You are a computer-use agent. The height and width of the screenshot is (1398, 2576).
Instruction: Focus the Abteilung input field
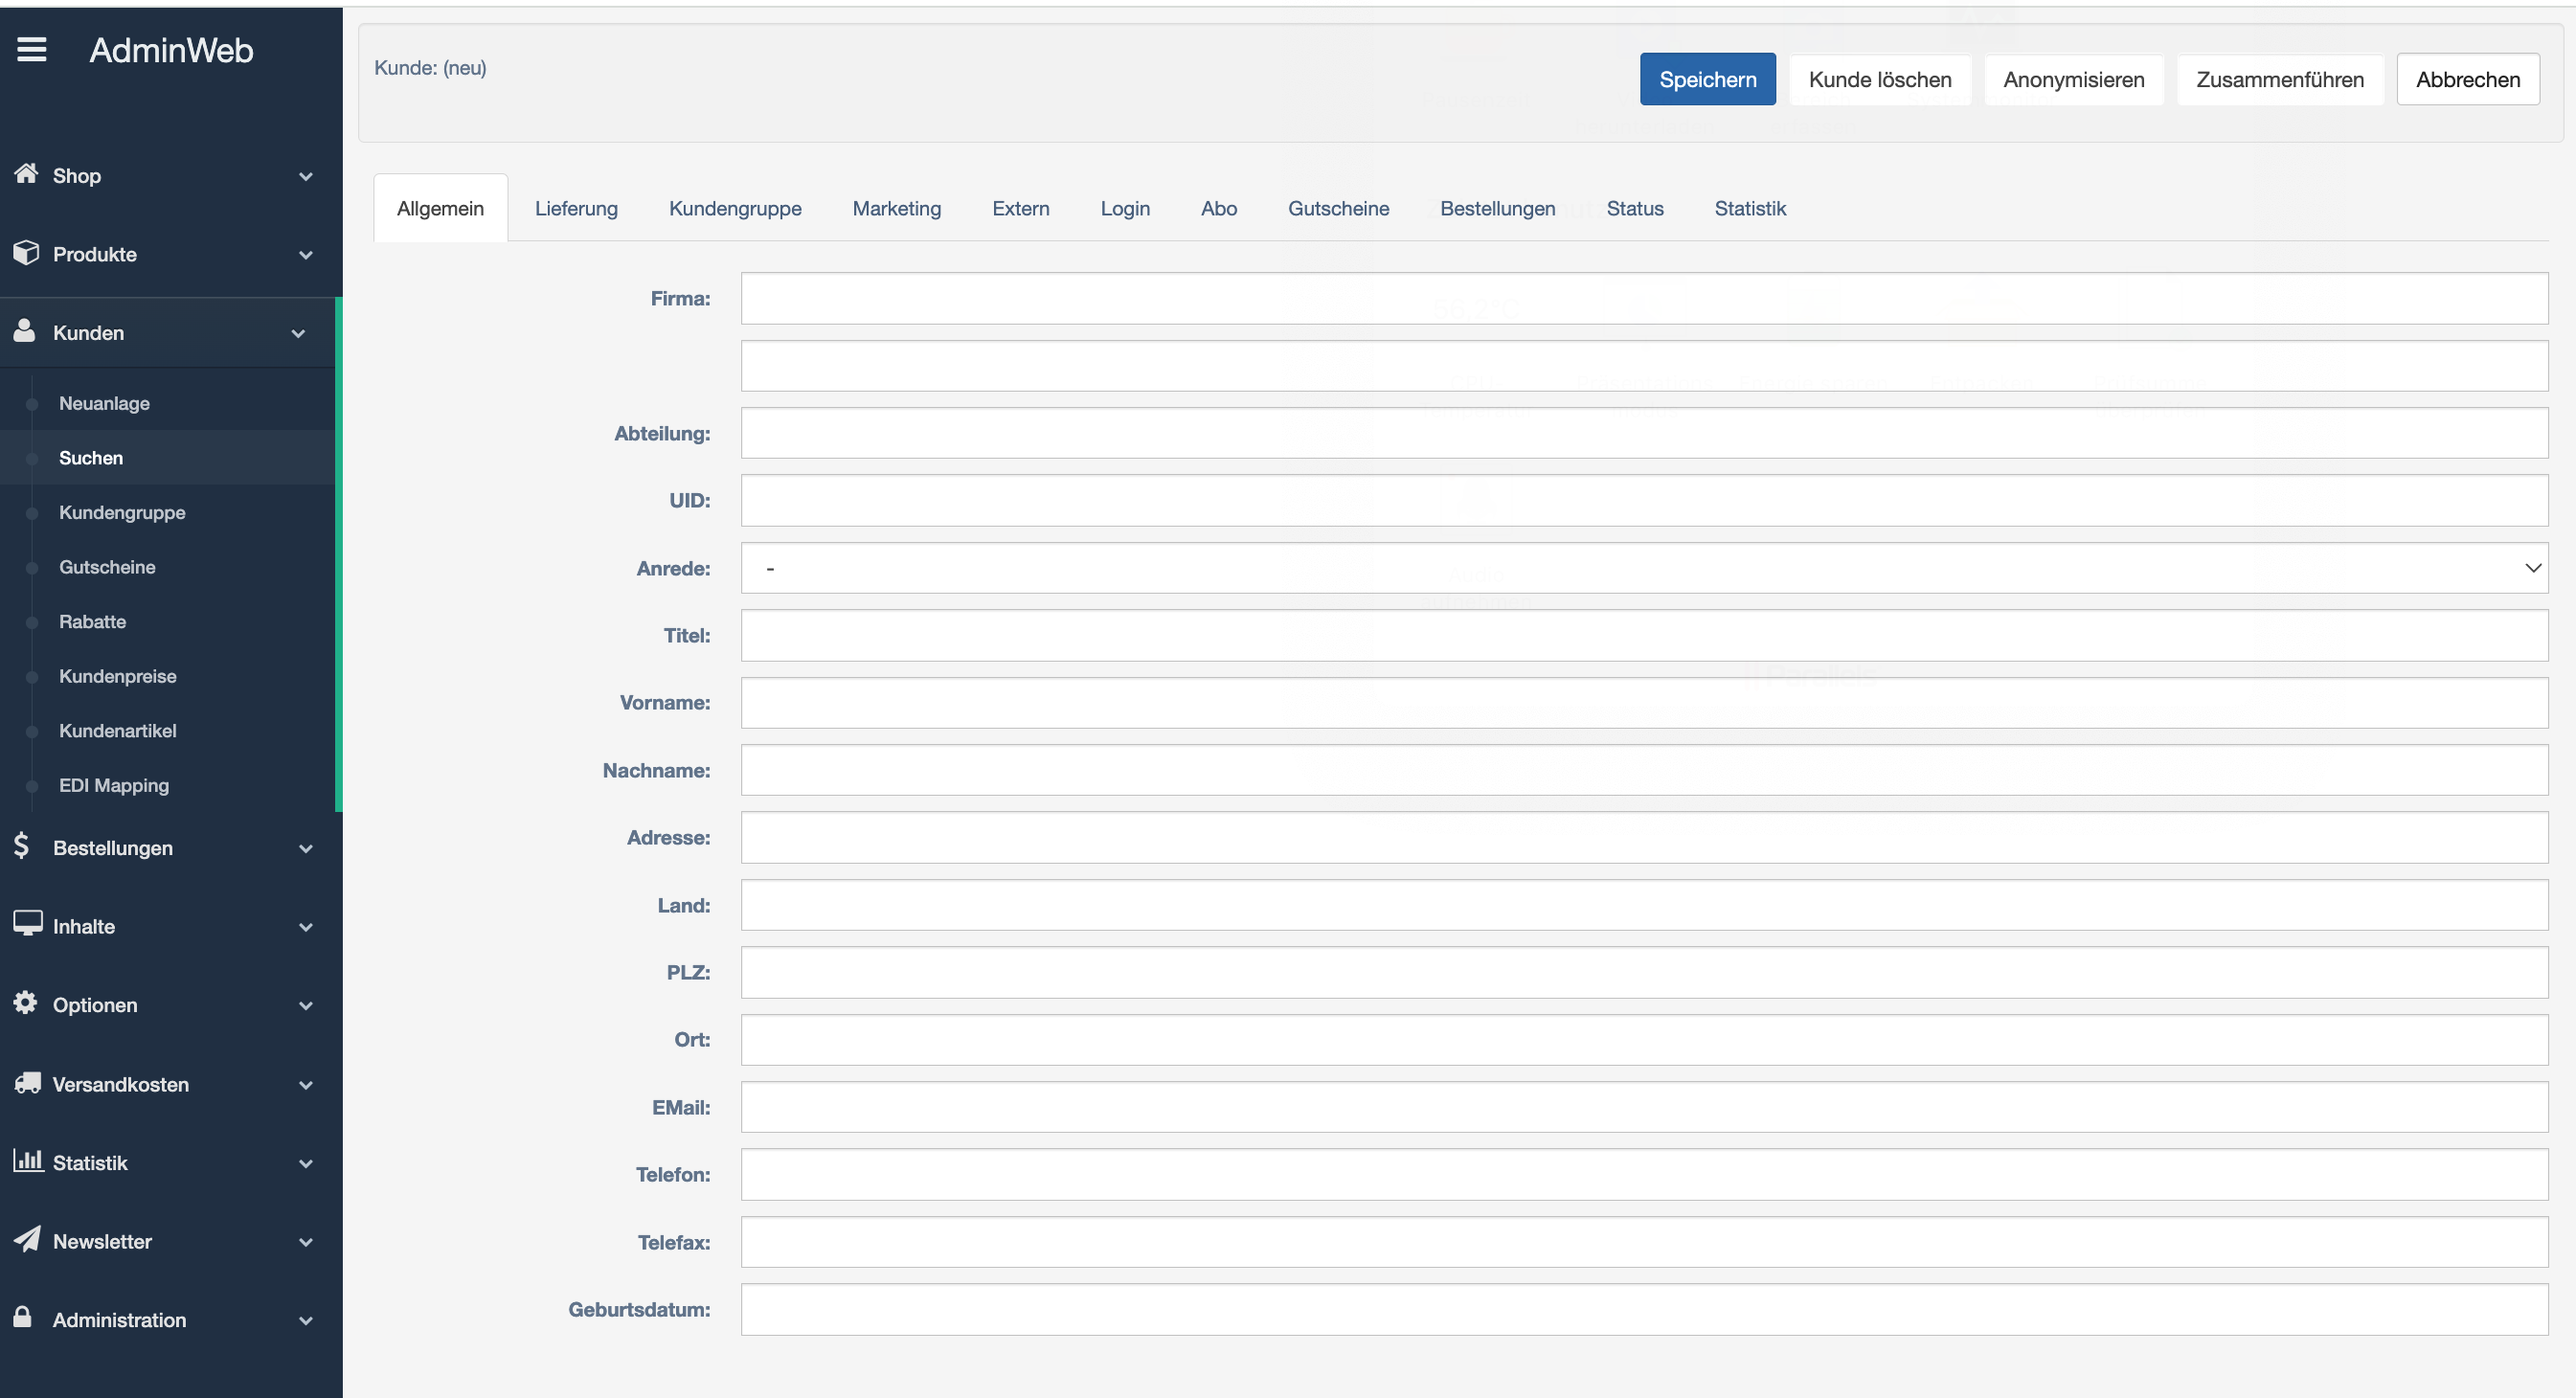pyautogui.click(x=1644, y=433)
